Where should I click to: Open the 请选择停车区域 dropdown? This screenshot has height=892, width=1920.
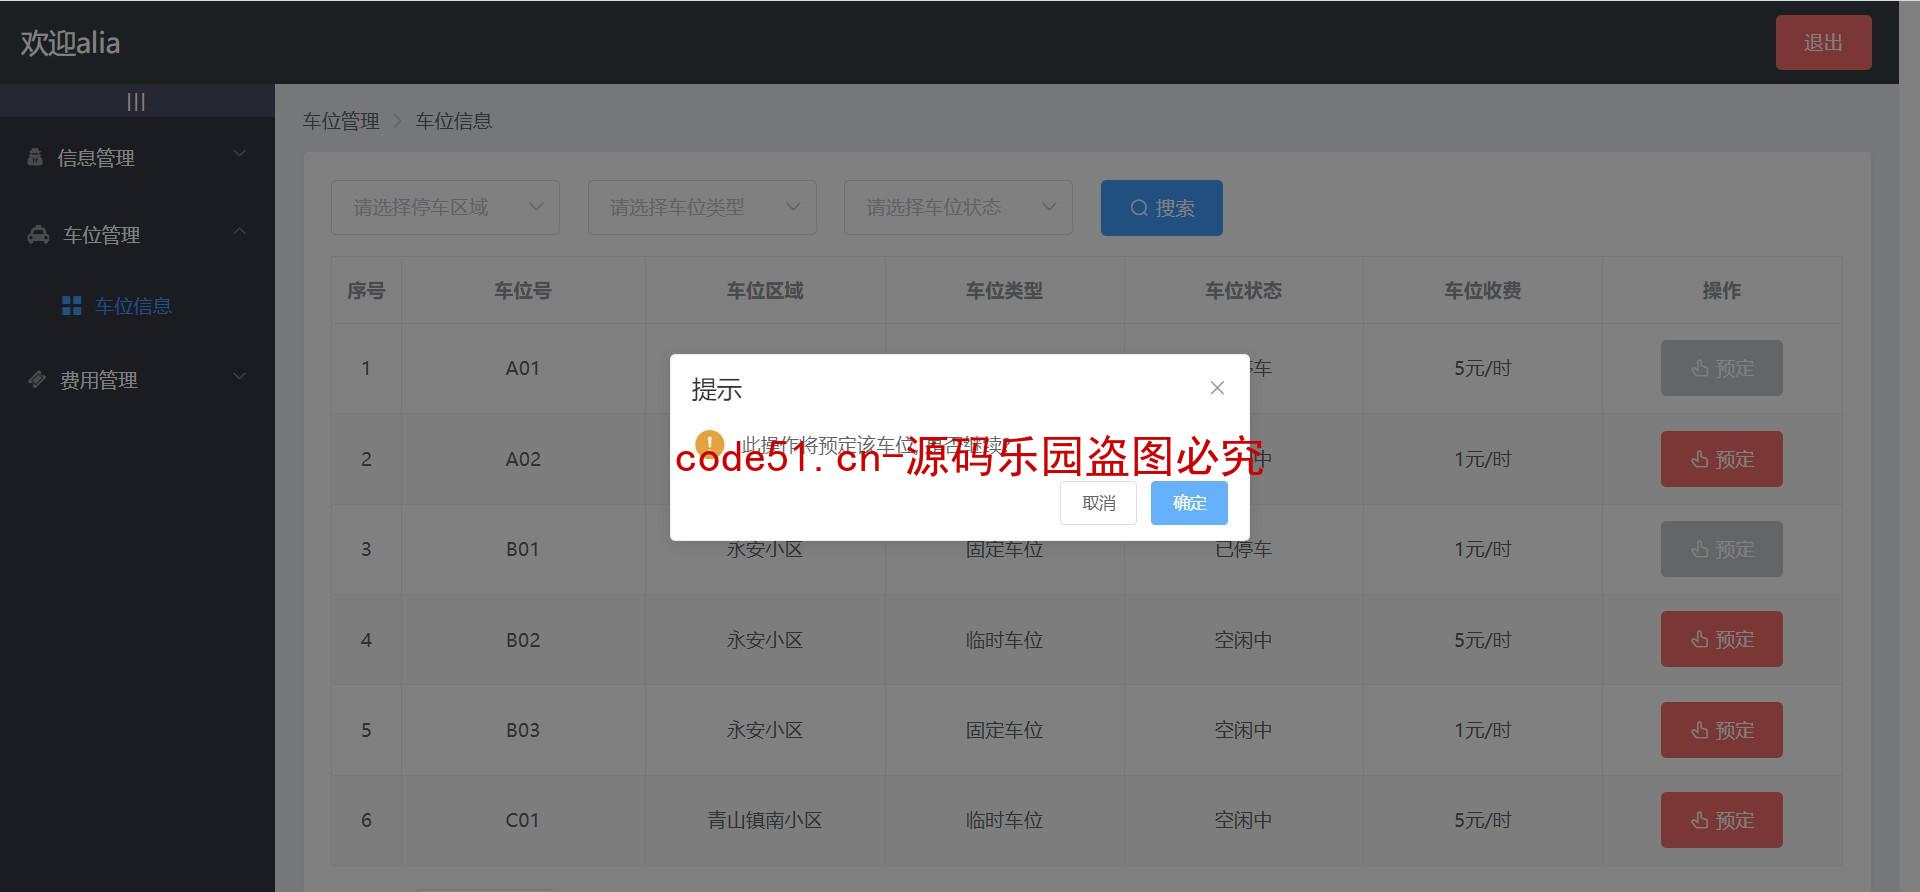click(445, 207)
